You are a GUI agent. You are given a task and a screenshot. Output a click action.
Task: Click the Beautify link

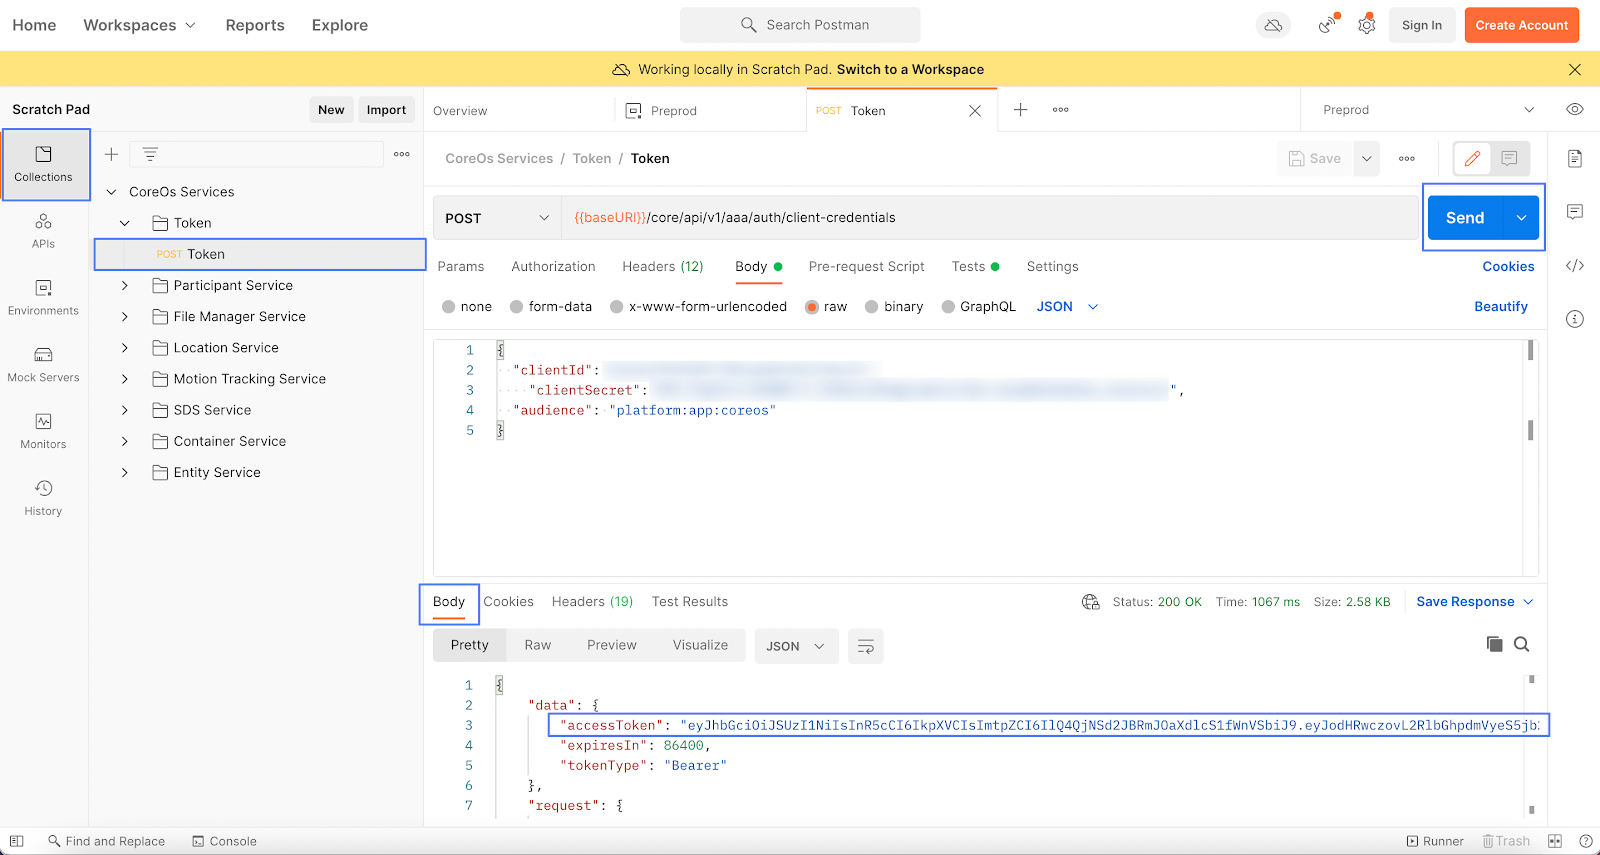1501,307
